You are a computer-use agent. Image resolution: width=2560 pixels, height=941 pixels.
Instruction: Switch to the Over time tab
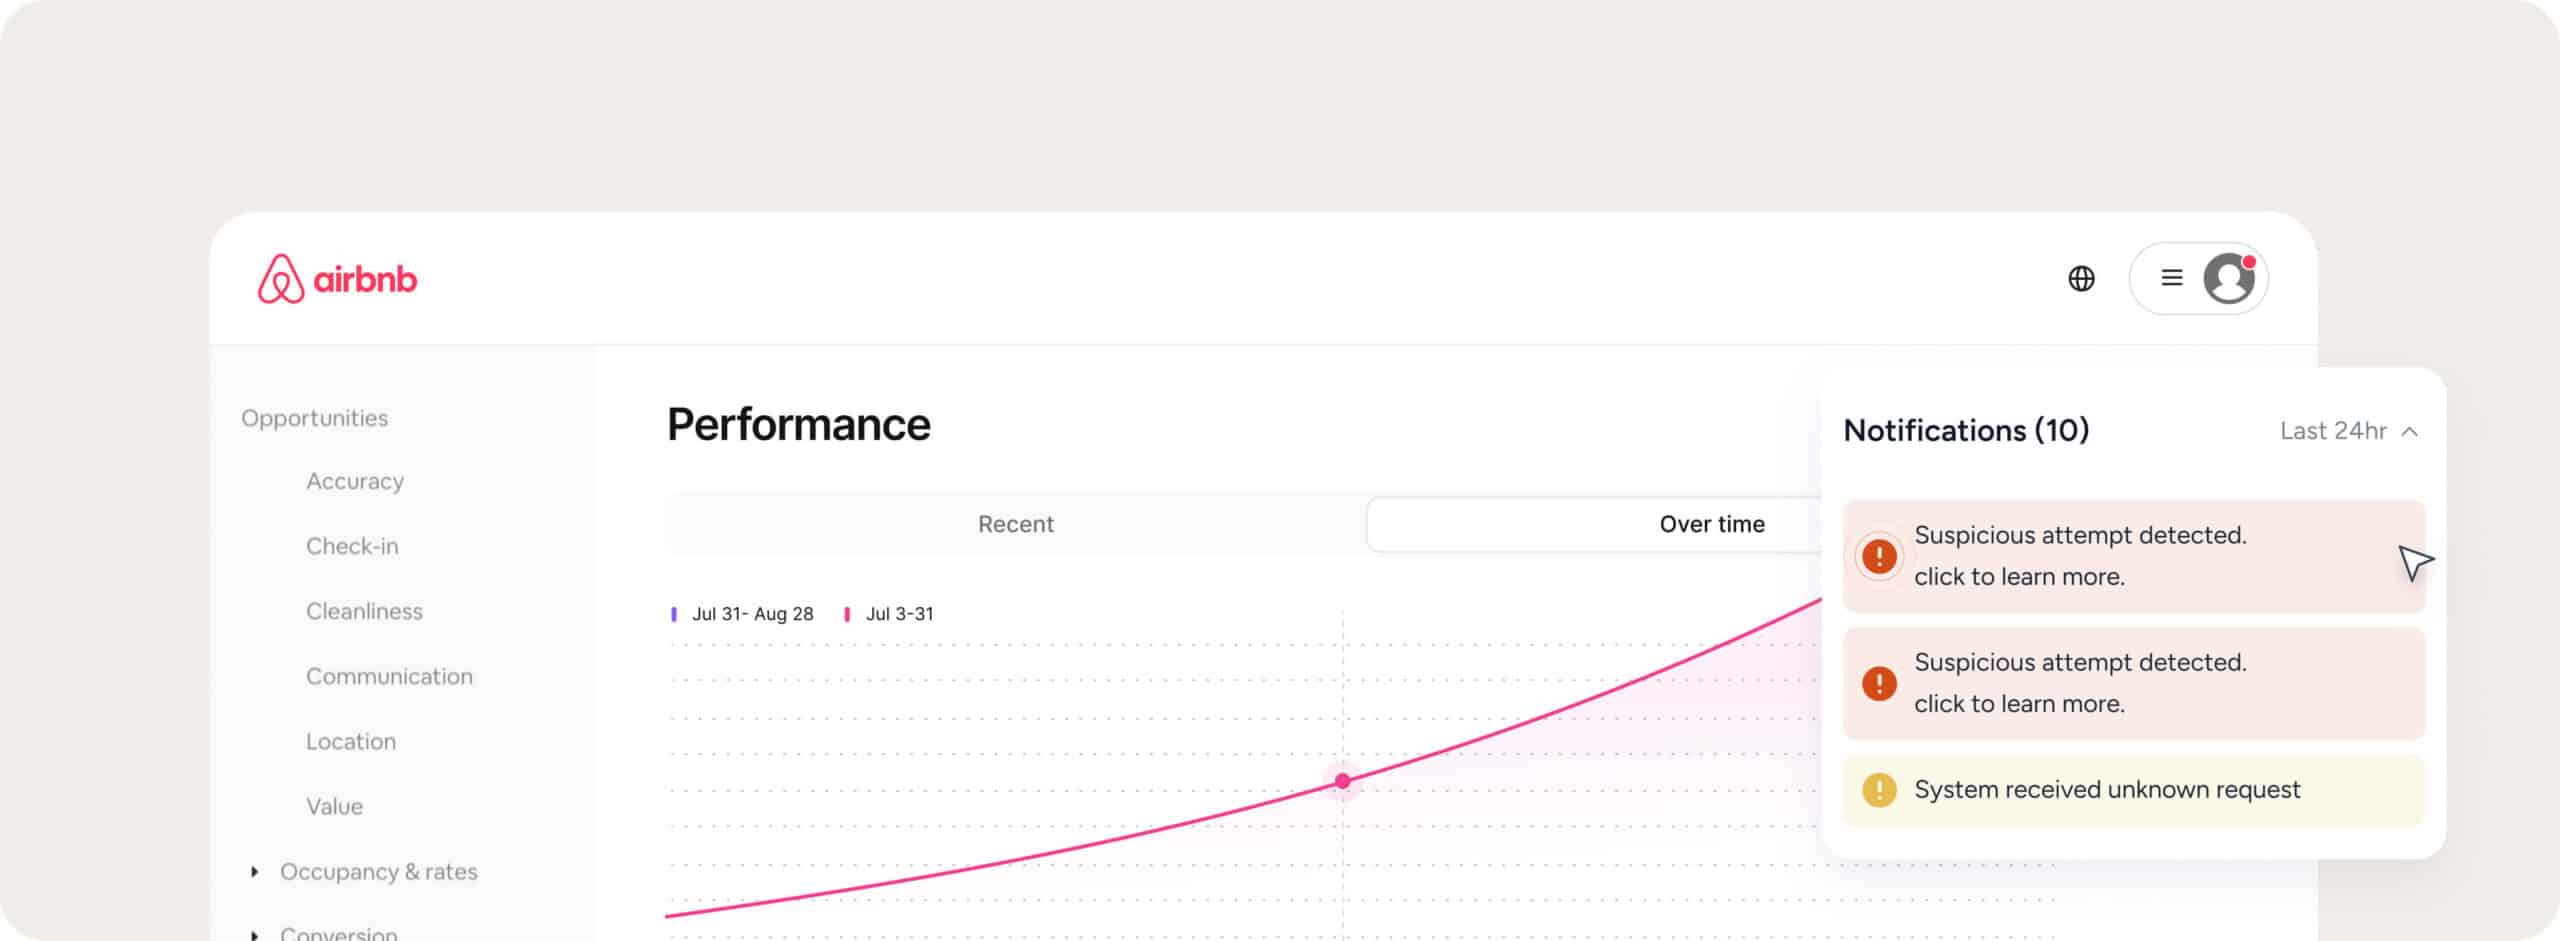click(1711, 524)
